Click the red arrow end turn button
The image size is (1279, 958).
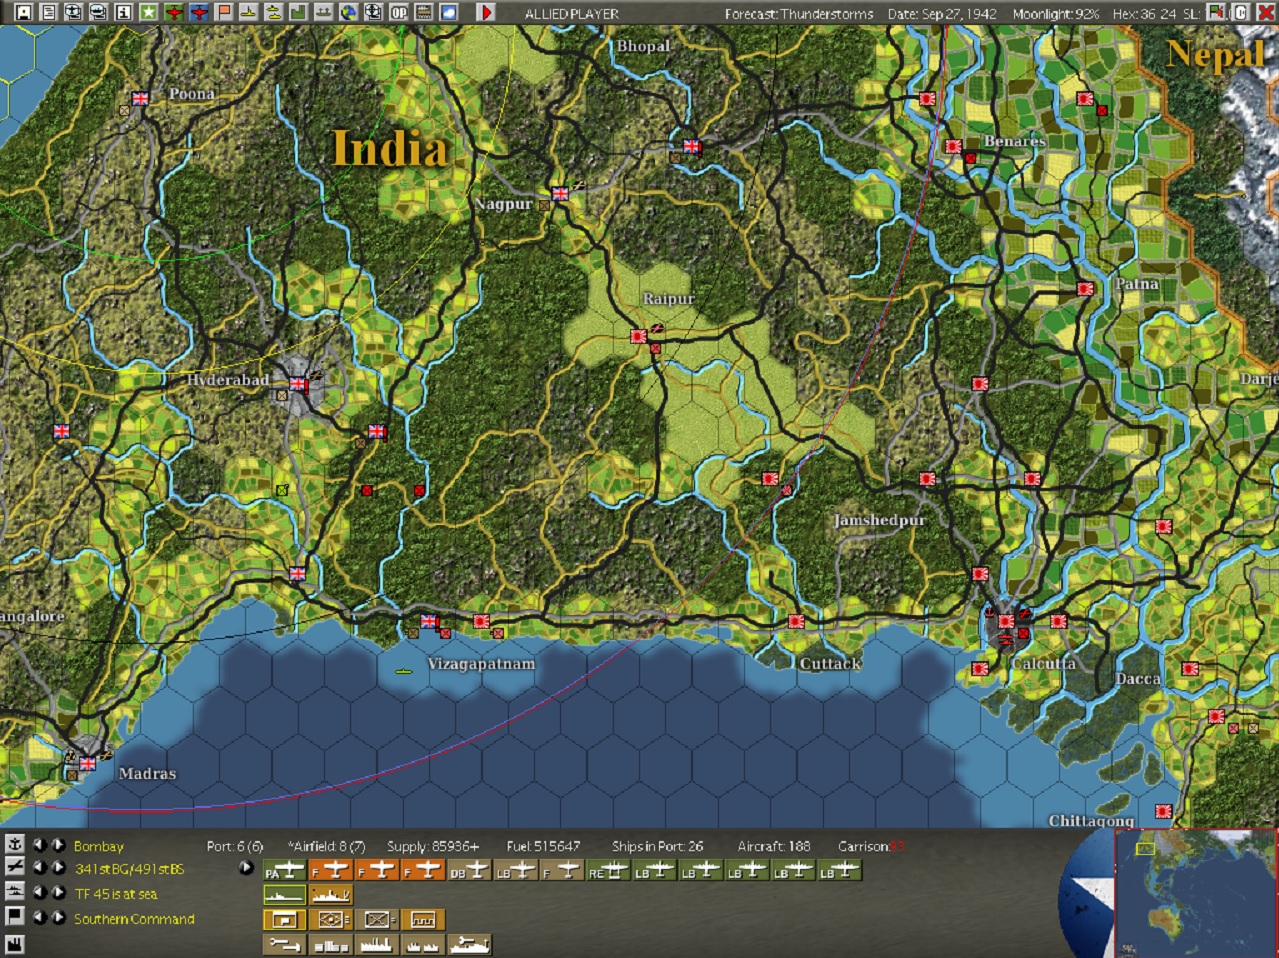pos(486,12)
